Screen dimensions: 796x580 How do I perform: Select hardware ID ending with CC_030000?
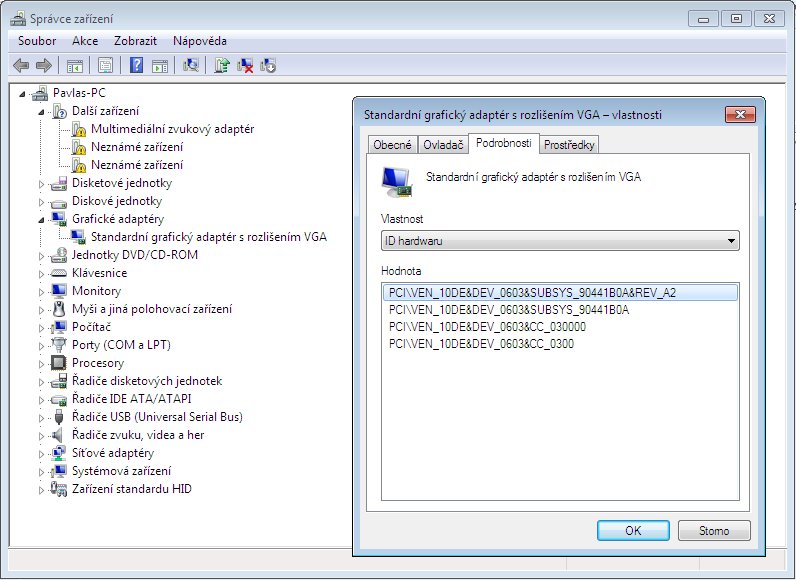point(487,327)
